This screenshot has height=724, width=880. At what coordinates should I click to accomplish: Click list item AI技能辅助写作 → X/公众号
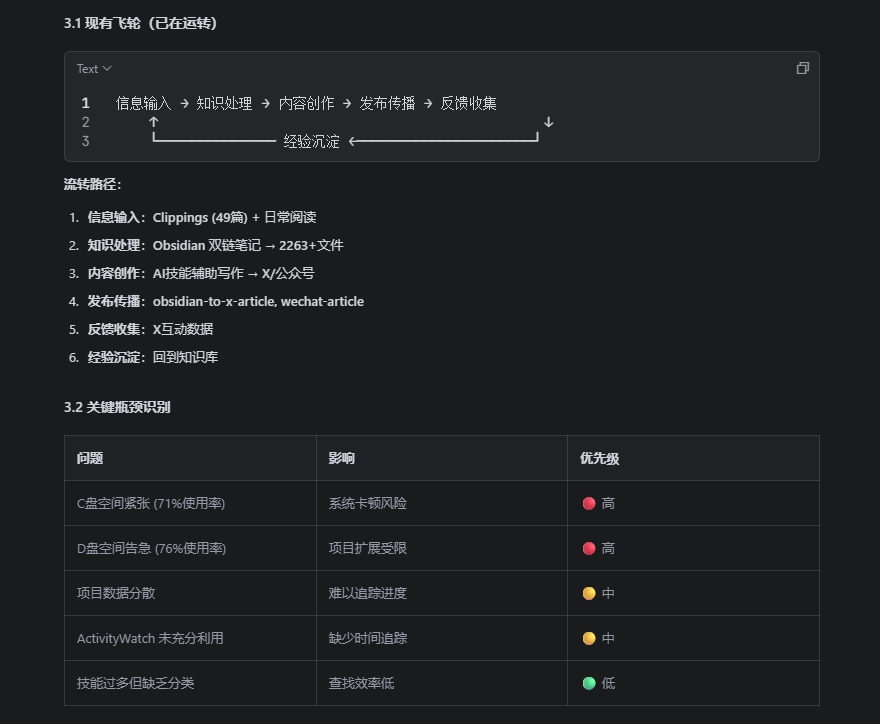coord(233,273)
